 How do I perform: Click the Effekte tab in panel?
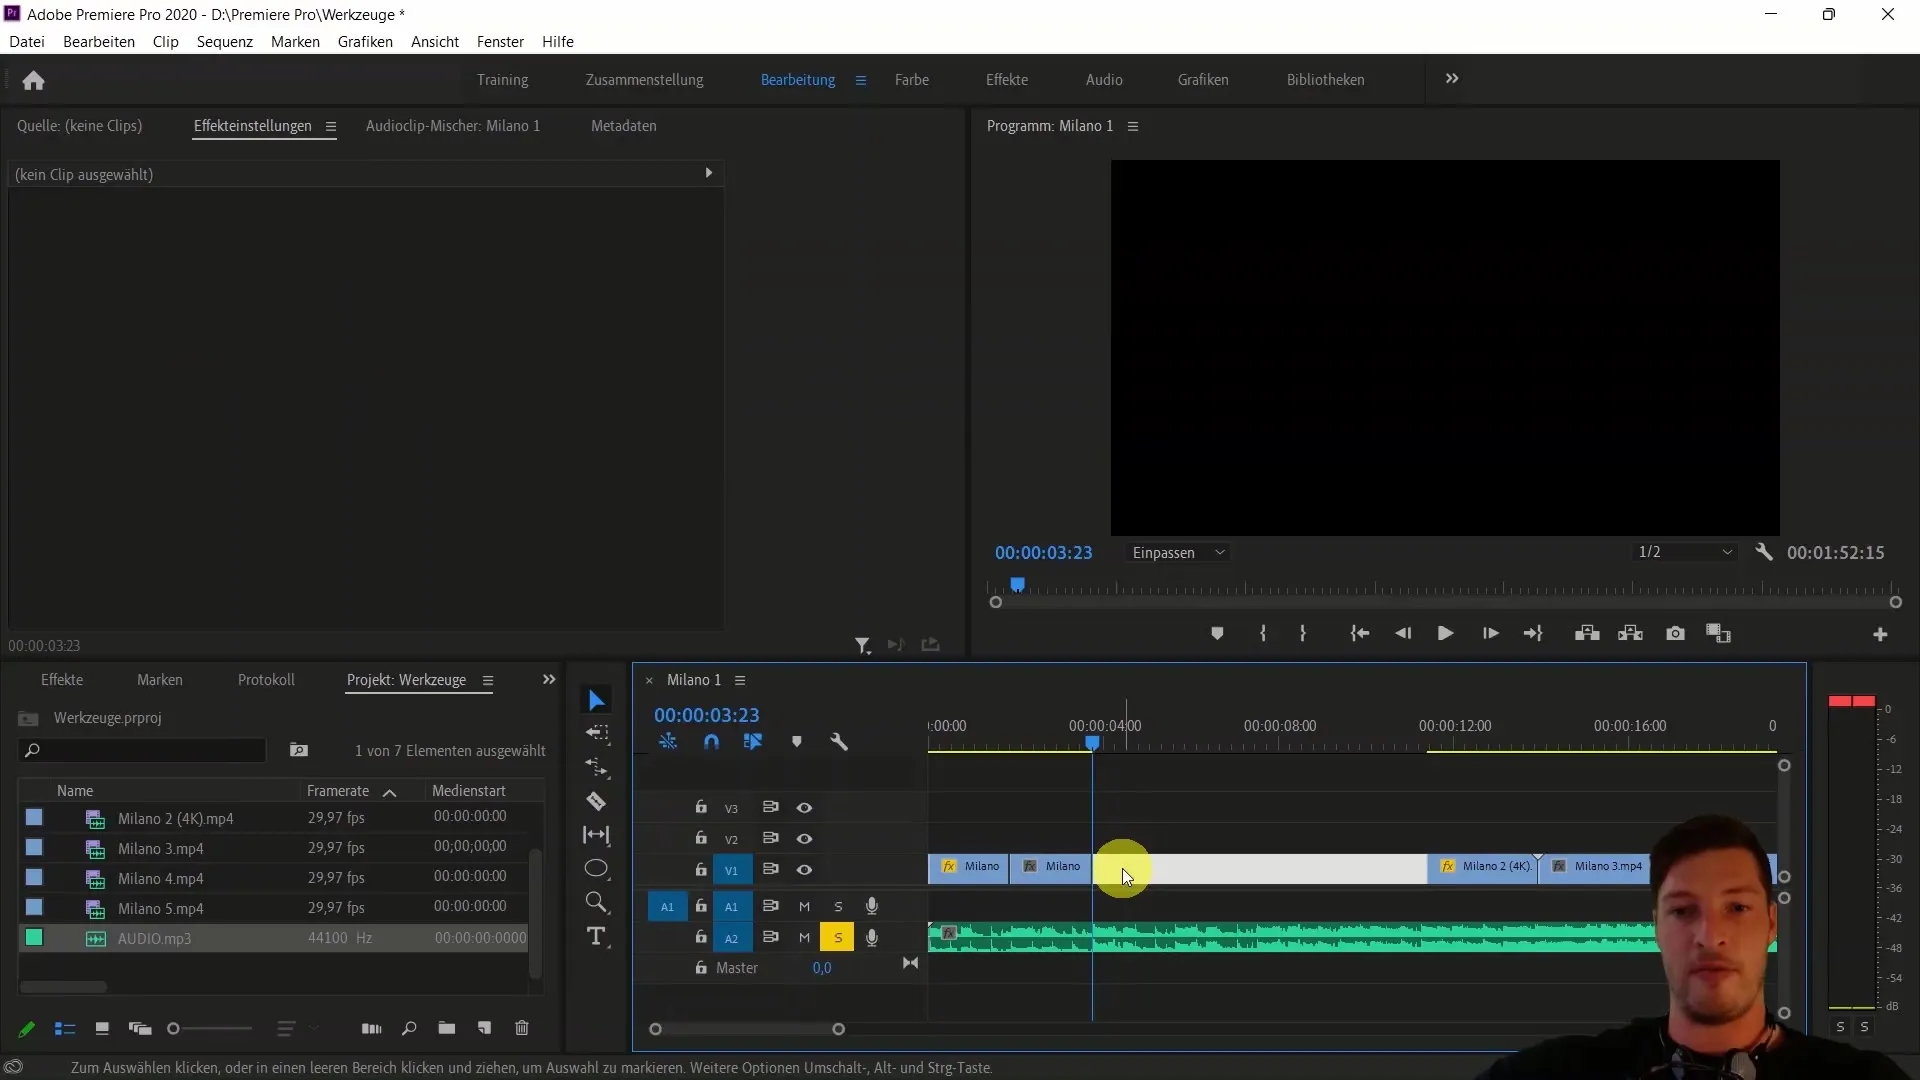click(x=62, y=679)
